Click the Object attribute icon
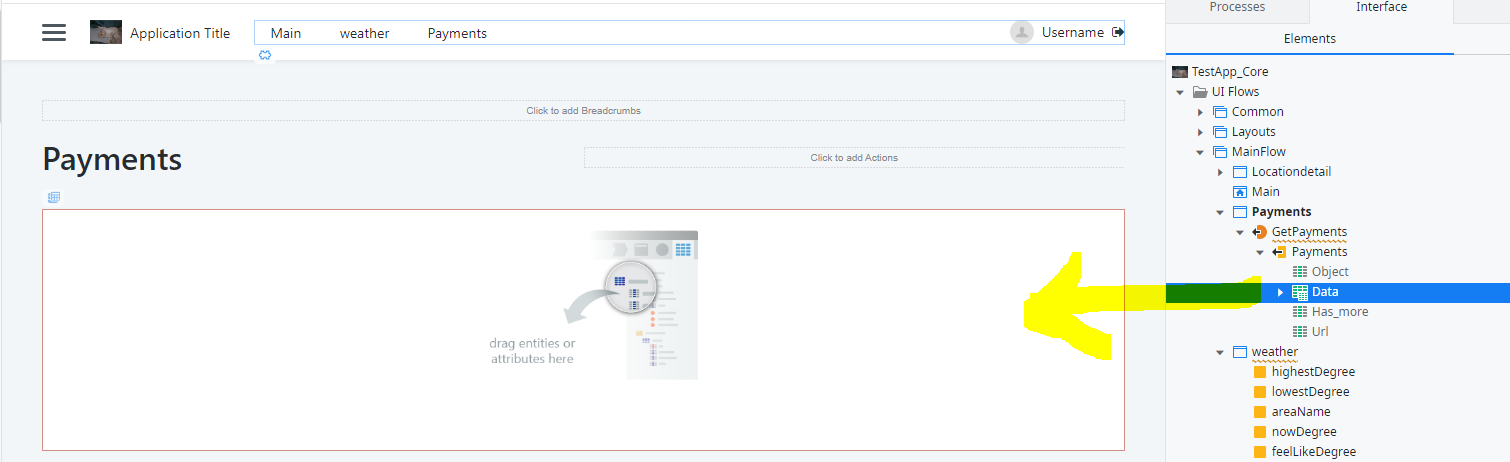1510x462 pixels. [x=1300, y=272]
